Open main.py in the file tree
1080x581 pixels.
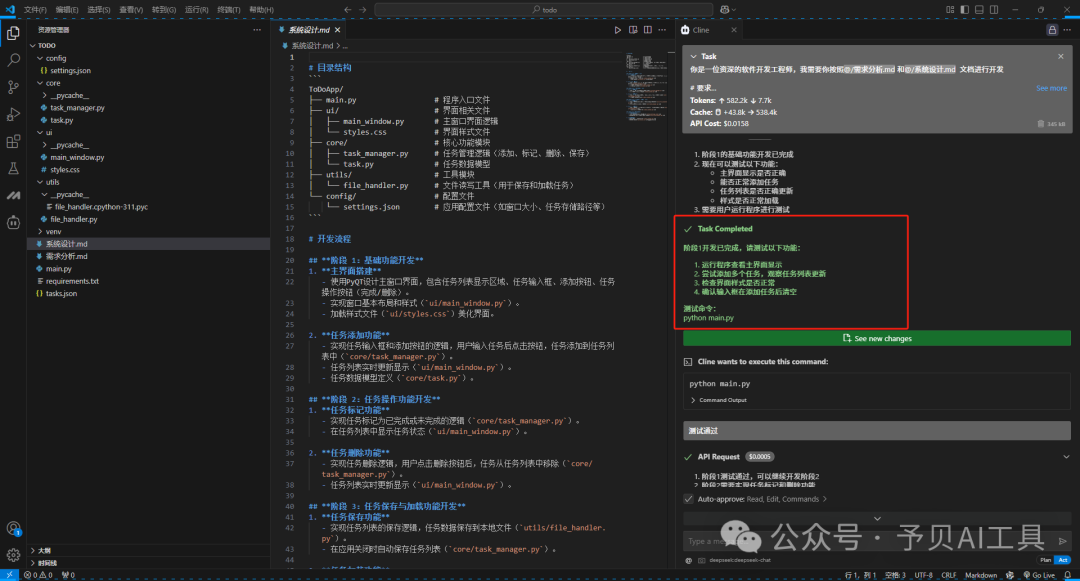pyautogui.click(x=58, y=269)
